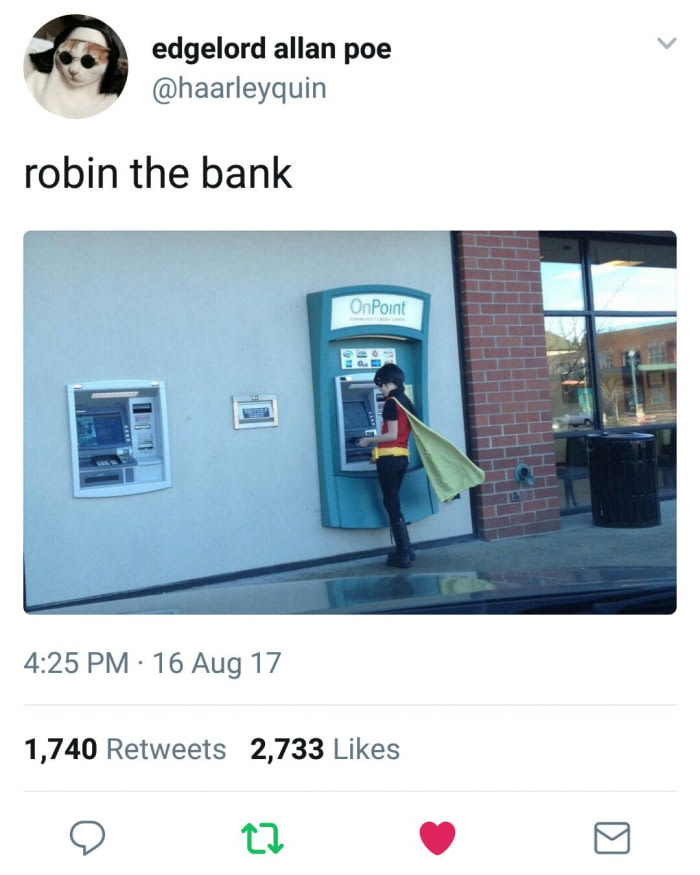Image resolution: width=700 pixels, height=875 pixels.
Task: Visit the @haarleyquin handle
Action: (x=239, y=89)
